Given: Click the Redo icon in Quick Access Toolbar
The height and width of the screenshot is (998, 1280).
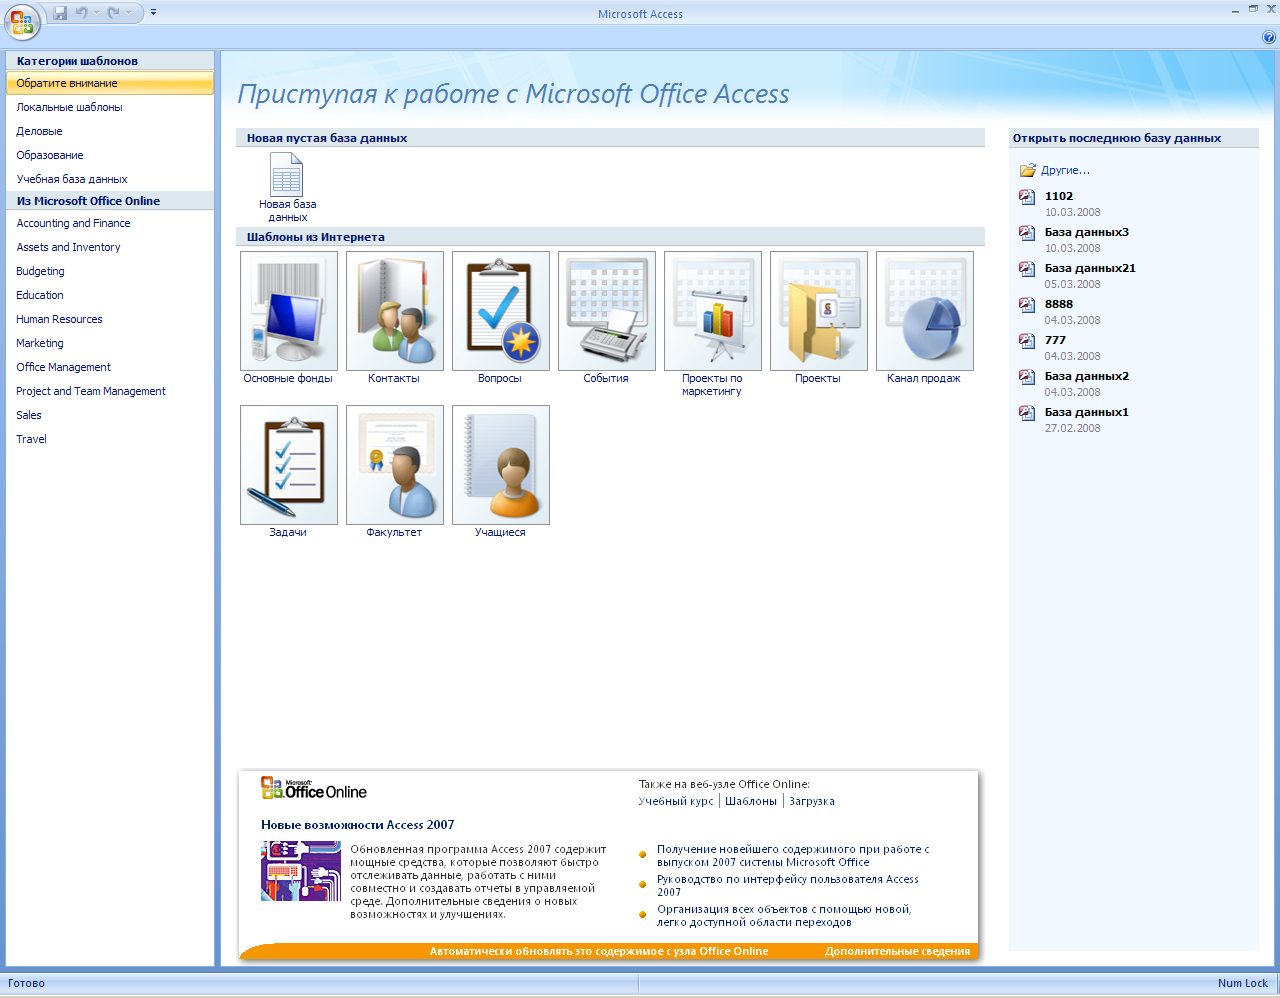Looking at the screenshot, I should pyautogui.click(x=113, y=13).
